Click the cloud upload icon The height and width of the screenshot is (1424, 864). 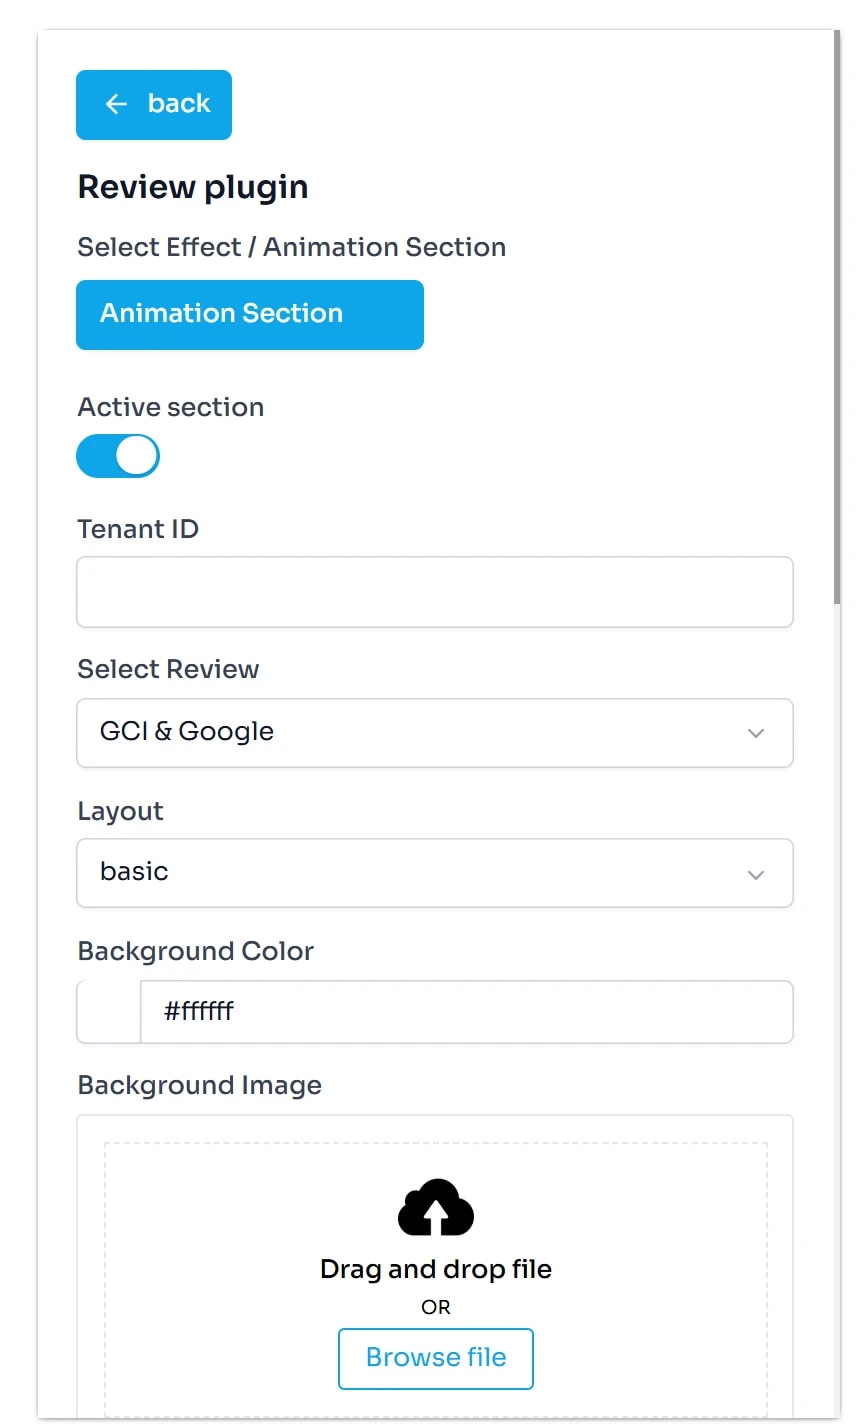pos(436,1207)
